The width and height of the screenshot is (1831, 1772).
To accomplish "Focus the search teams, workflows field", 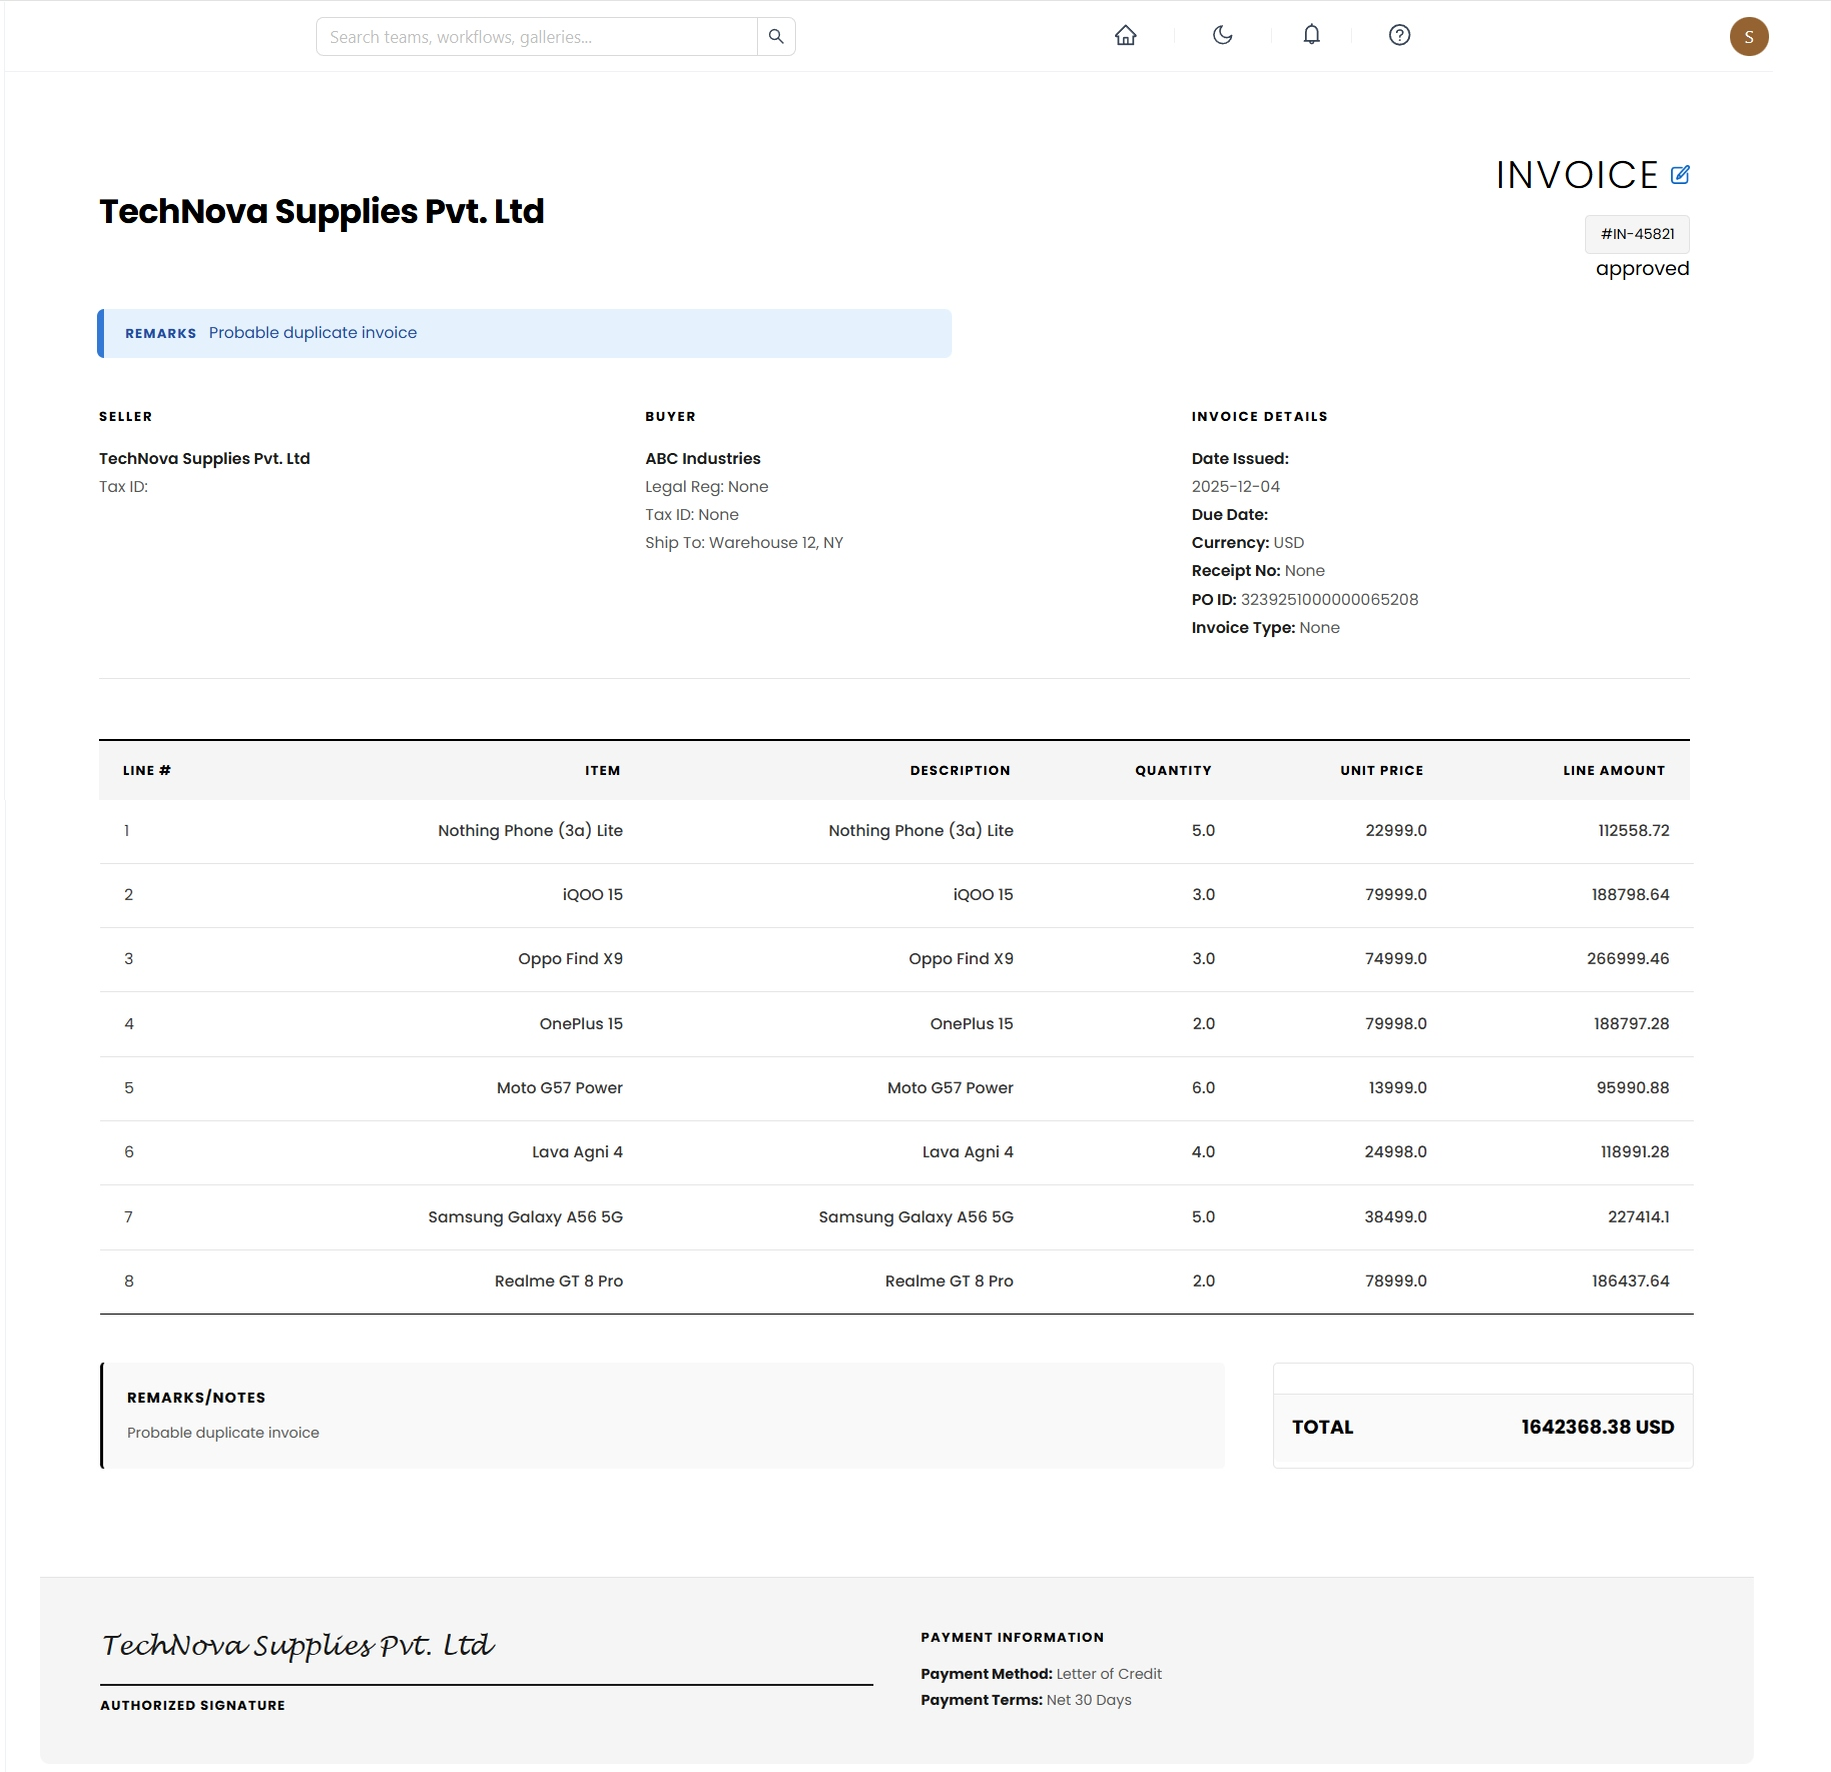I will pyautogui.click(x=536, y=37).
